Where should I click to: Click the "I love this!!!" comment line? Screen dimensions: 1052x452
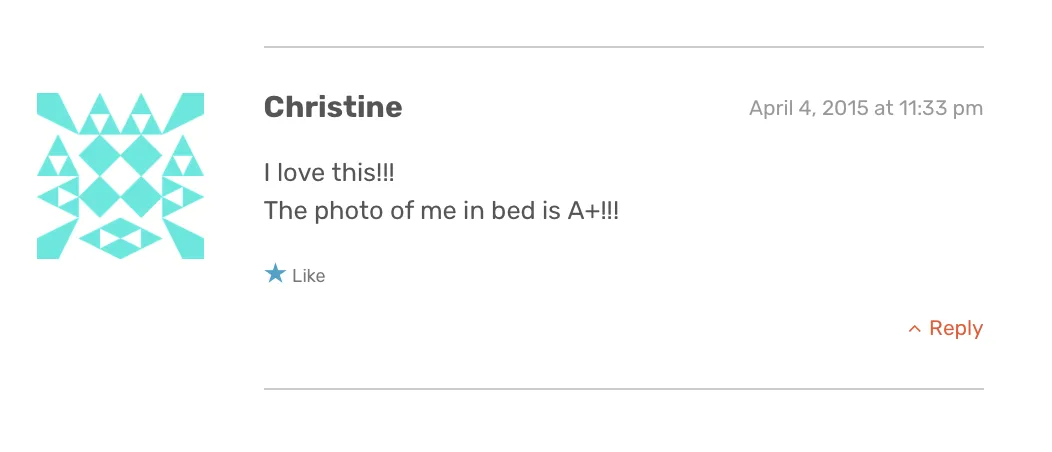tap(329, 173)
